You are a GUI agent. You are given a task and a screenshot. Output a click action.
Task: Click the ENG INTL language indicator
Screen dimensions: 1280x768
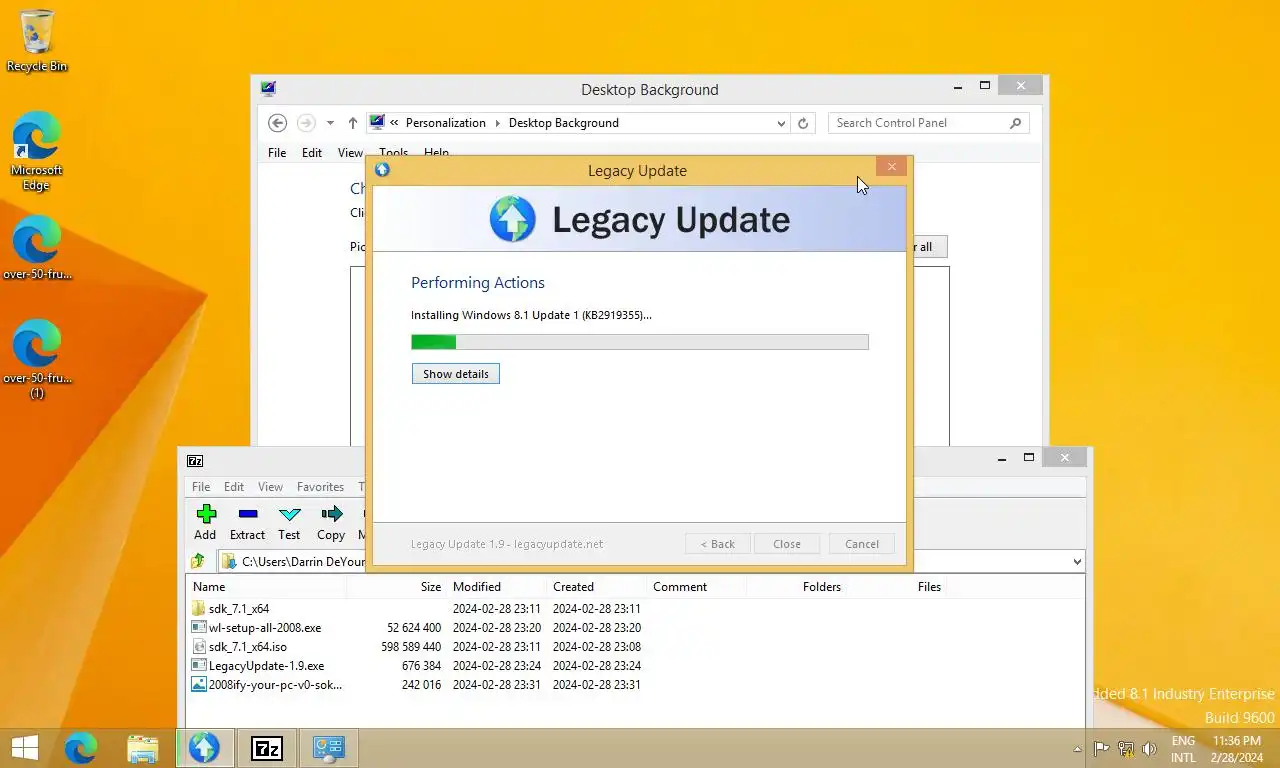click(1183, 749)
